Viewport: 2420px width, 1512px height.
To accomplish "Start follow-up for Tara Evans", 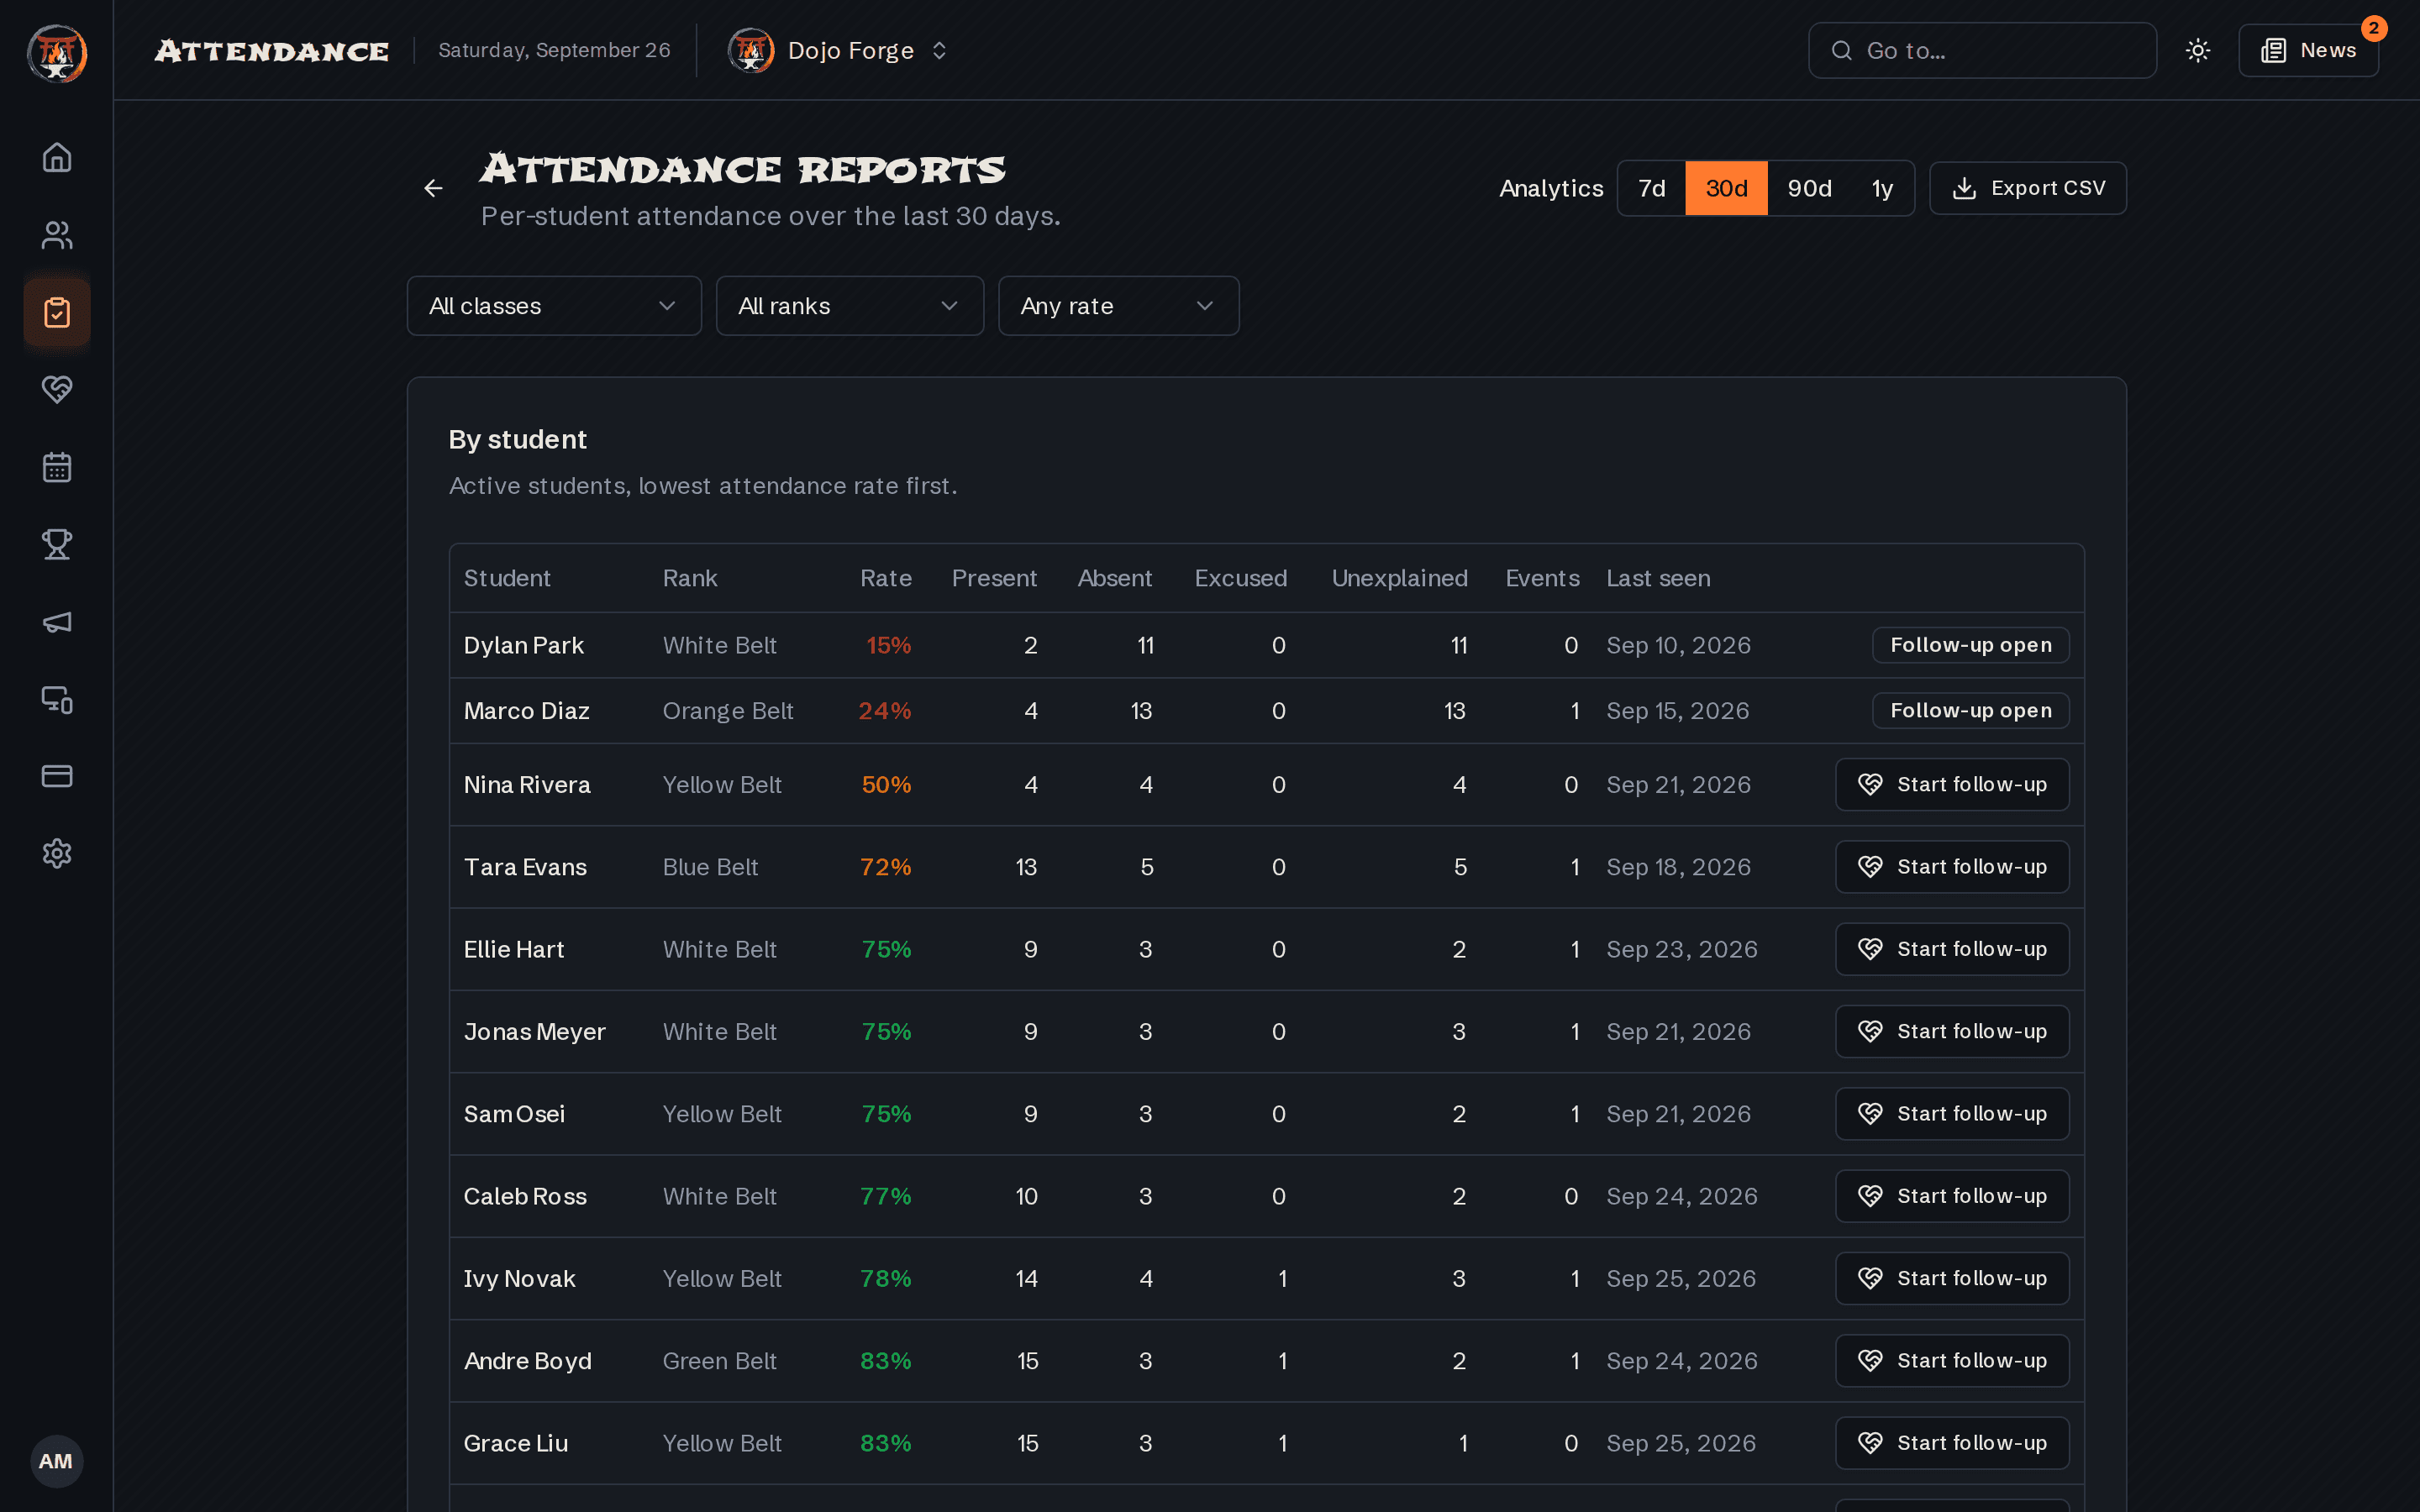I will tap(1952, 867).
